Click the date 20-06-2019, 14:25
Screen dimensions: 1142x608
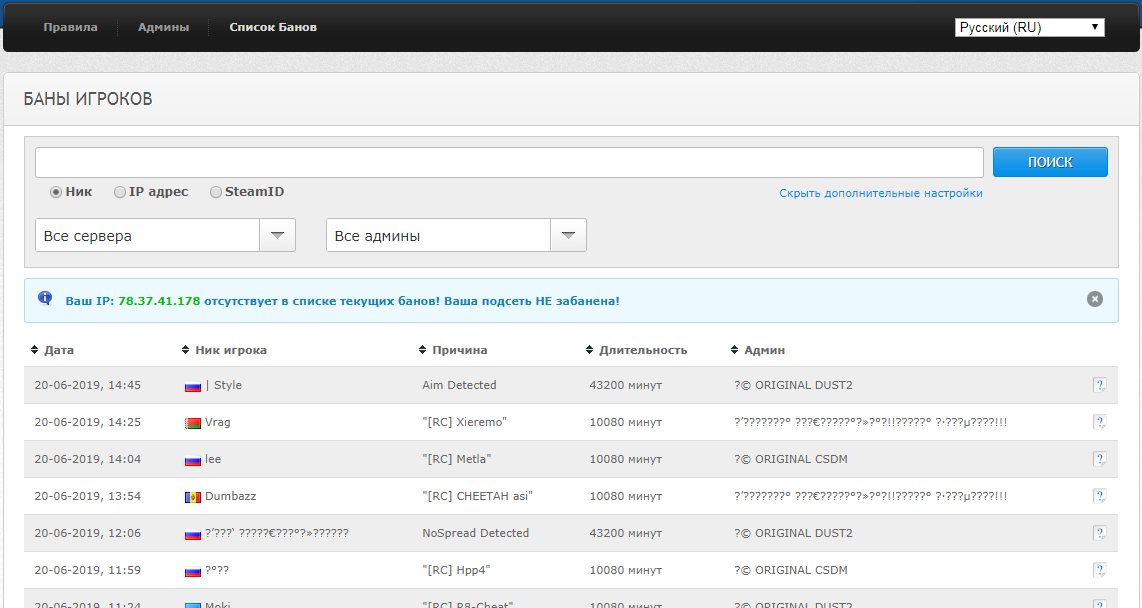point(87,422)
